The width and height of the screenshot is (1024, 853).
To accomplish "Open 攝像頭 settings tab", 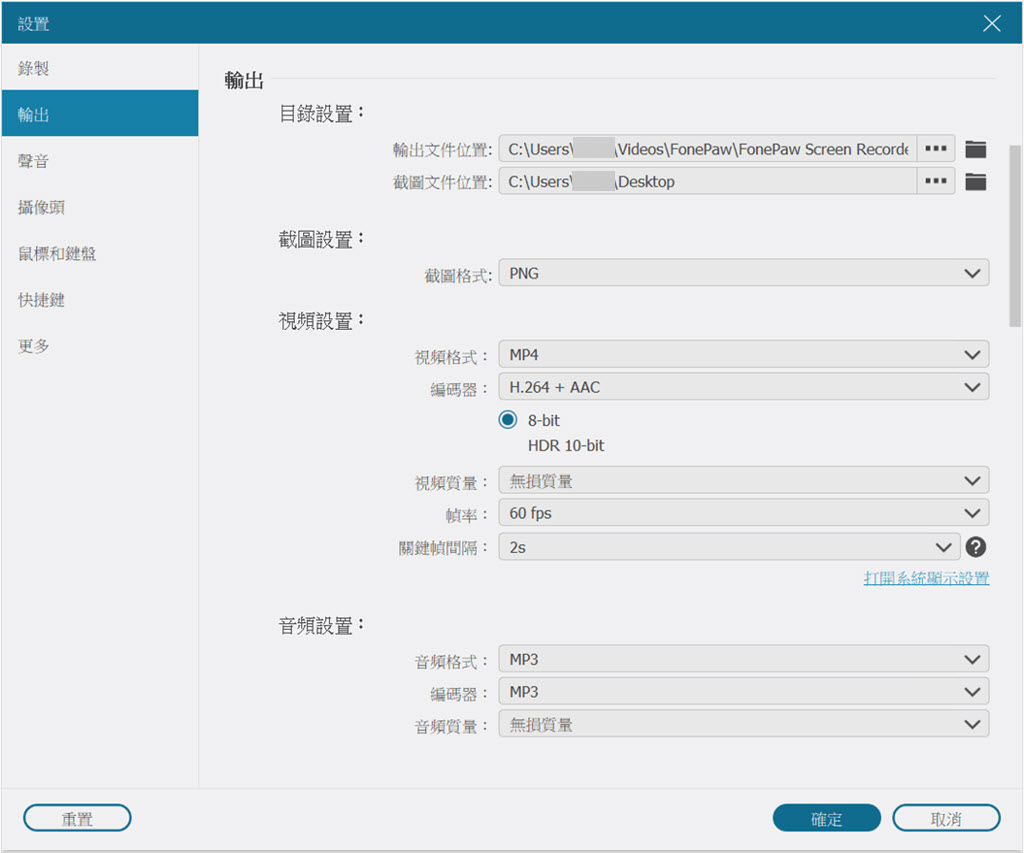I will tap(100, 207).
